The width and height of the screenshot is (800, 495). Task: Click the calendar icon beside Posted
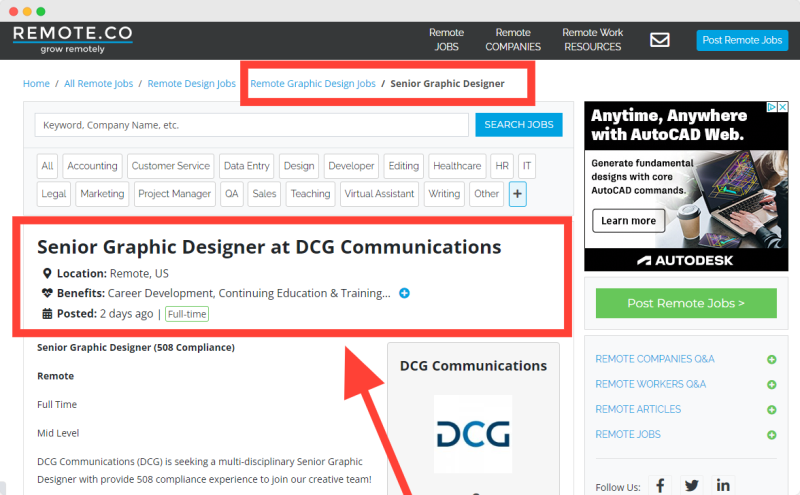click(47, 313)
